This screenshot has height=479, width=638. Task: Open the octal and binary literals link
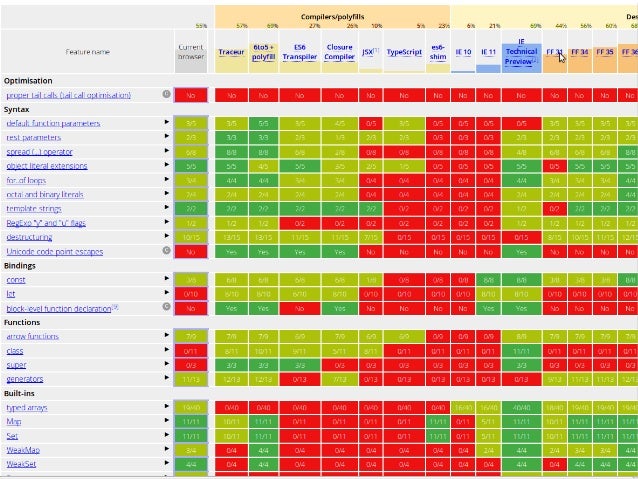45,194
